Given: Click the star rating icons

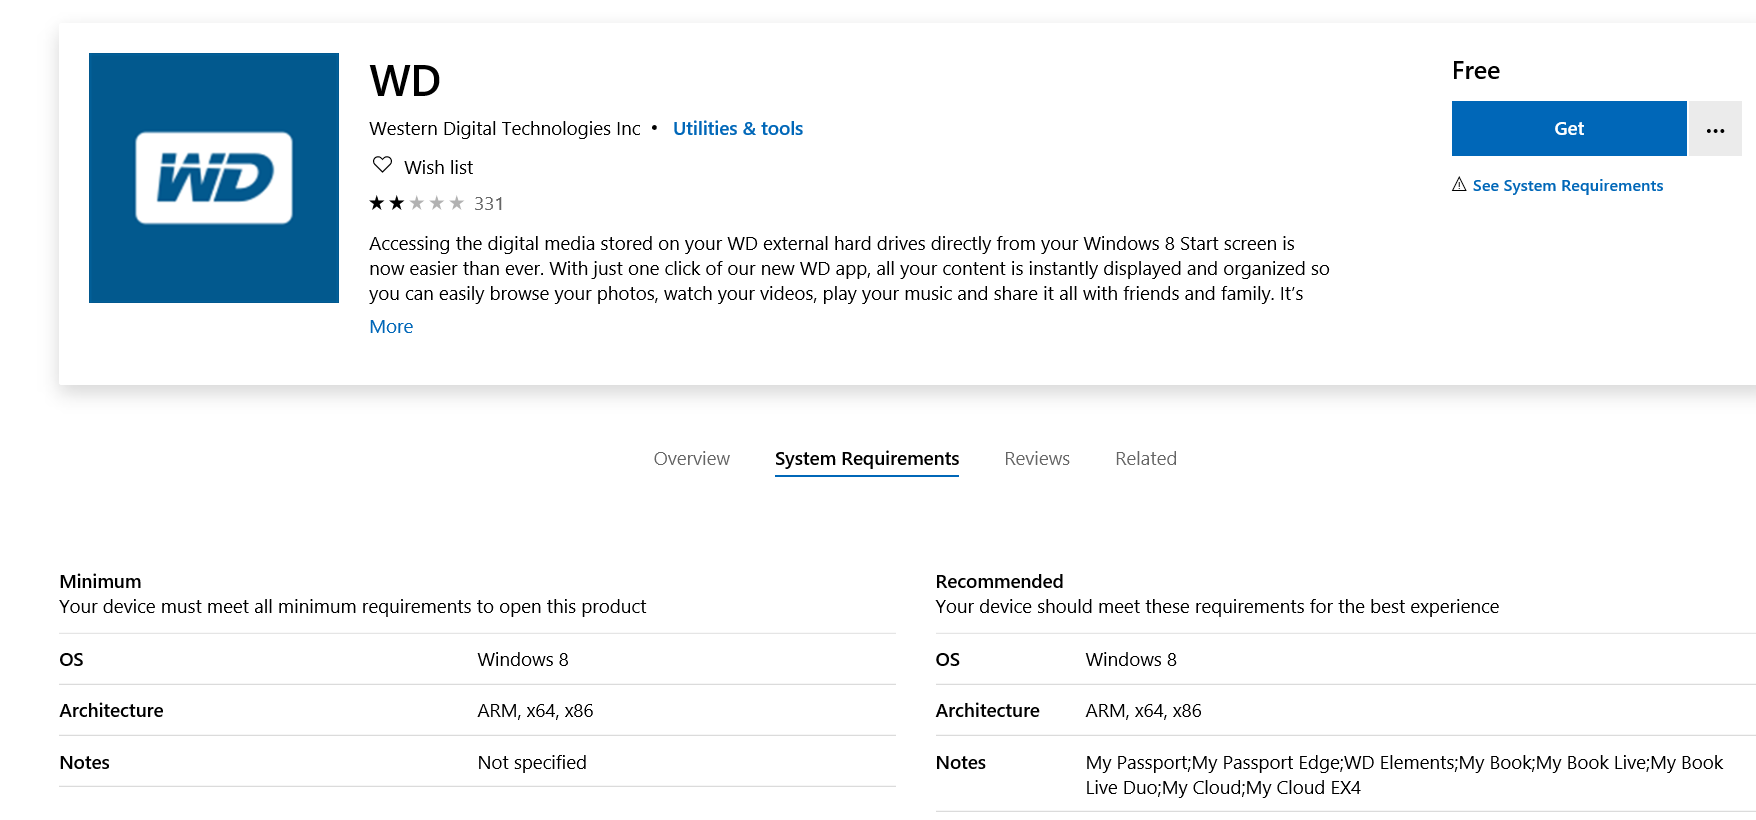Looking at the screenshot, I should click(416, 203).
